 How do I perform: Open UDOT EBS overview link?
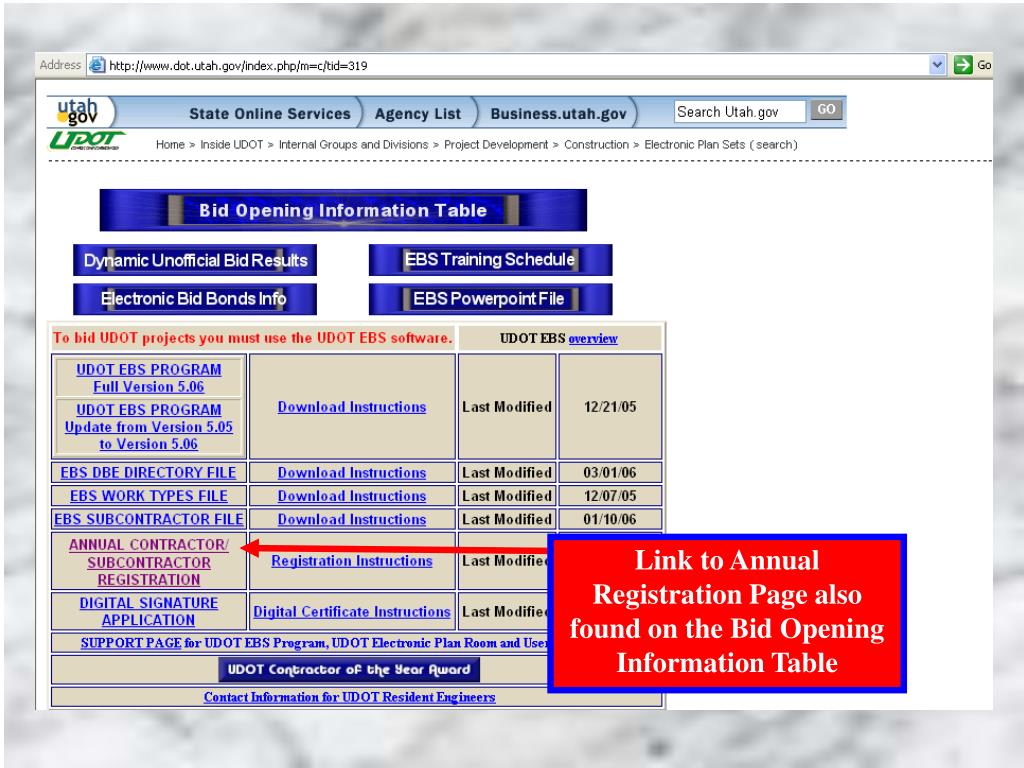point(592,338)
